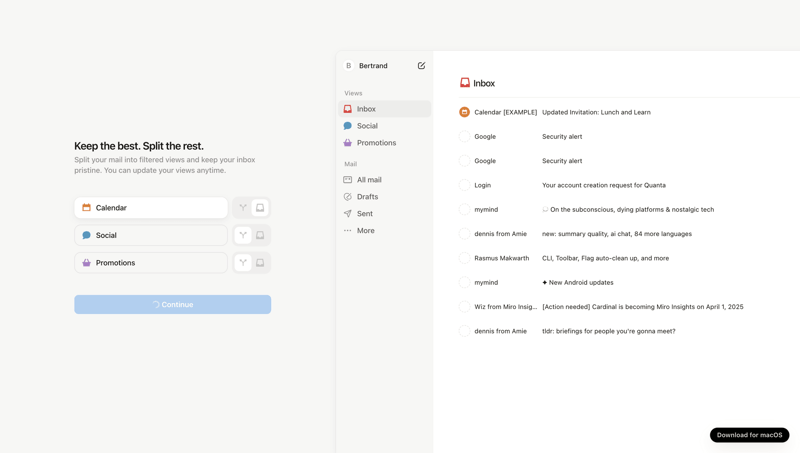Select the Promotions filter field
This screenshot has width=800, height=453.
coord(151,263)
